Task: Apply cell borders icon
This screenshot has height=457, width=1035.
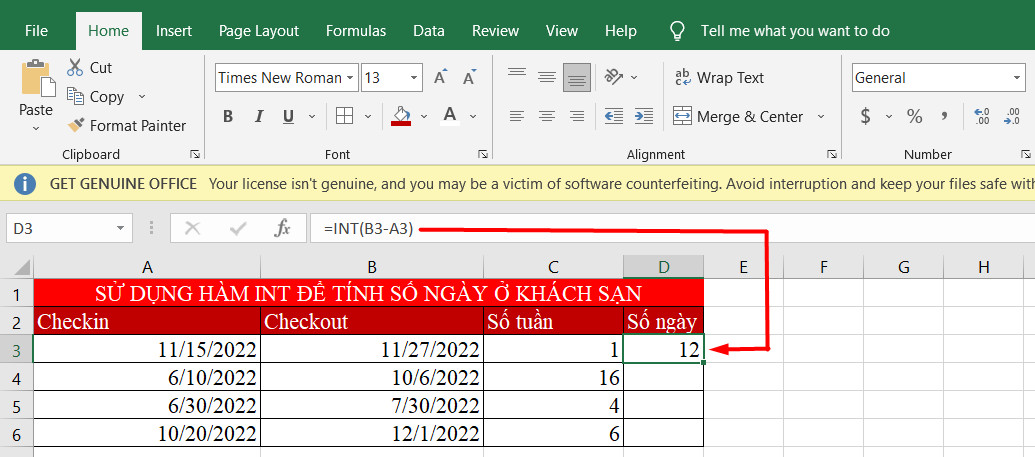Action: pyautogui.click(x=345, y=117)
